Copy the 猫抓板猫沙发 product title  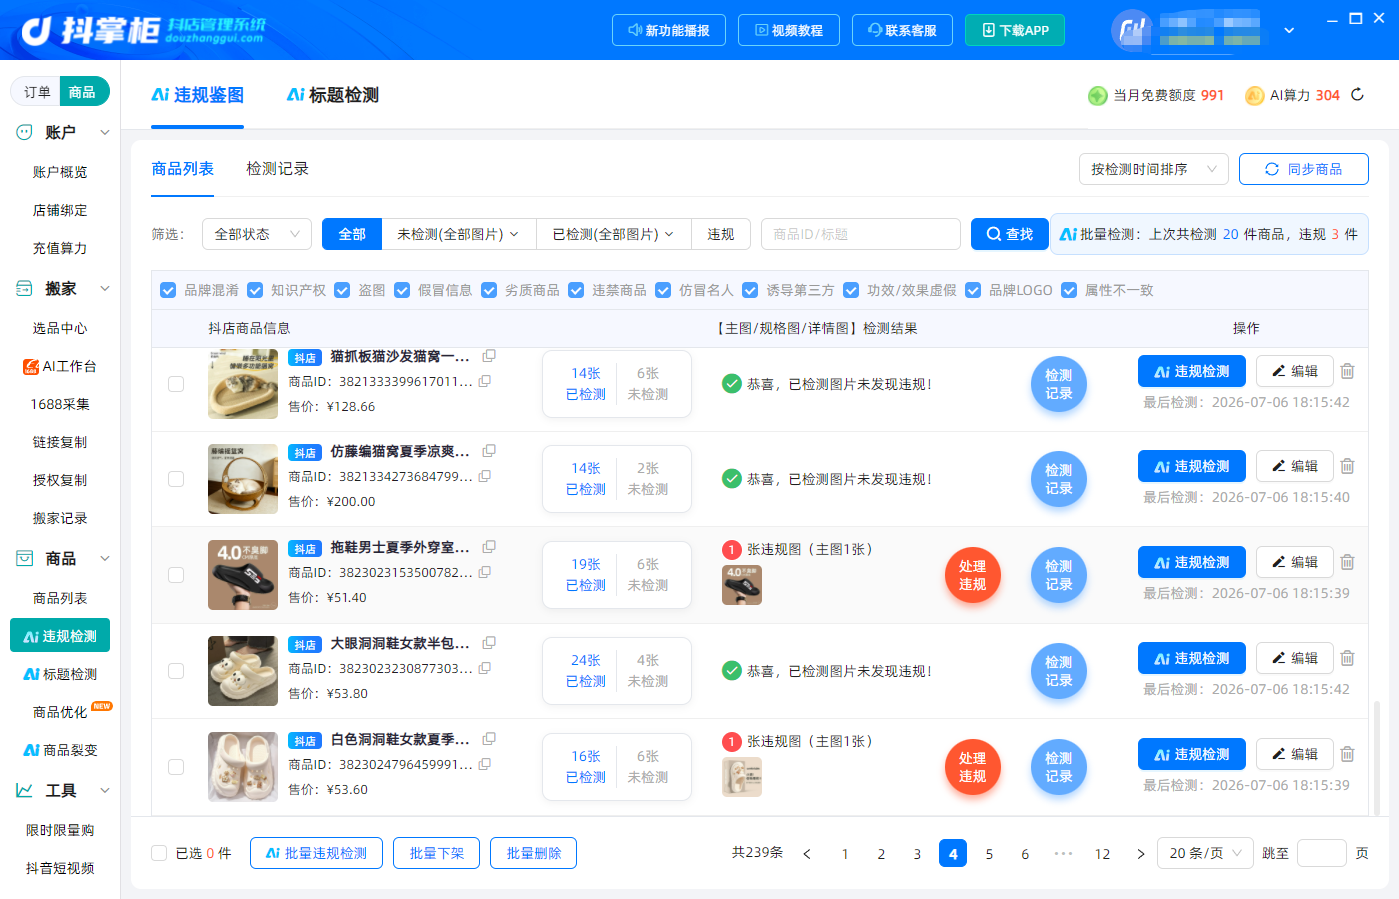pyautogui.click(x=489, y=356)
